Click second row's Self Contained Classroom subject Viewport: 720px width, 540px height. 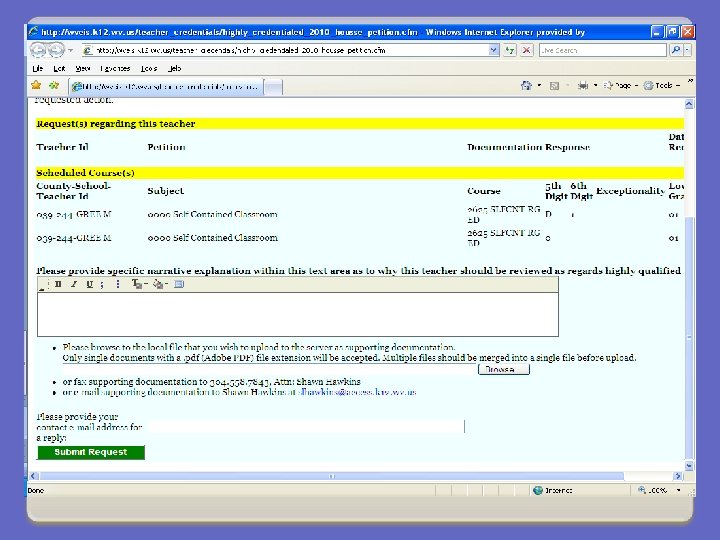212,238
